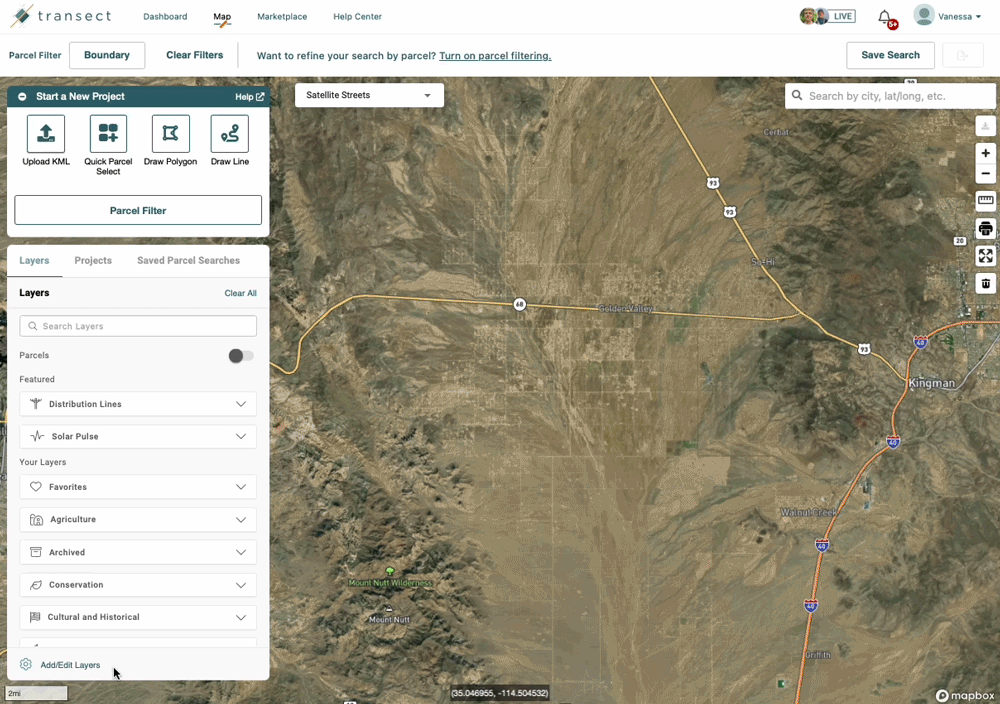Select the Draw Polygon tool
Screen dimensions: 1000x704
coord(170,134)
